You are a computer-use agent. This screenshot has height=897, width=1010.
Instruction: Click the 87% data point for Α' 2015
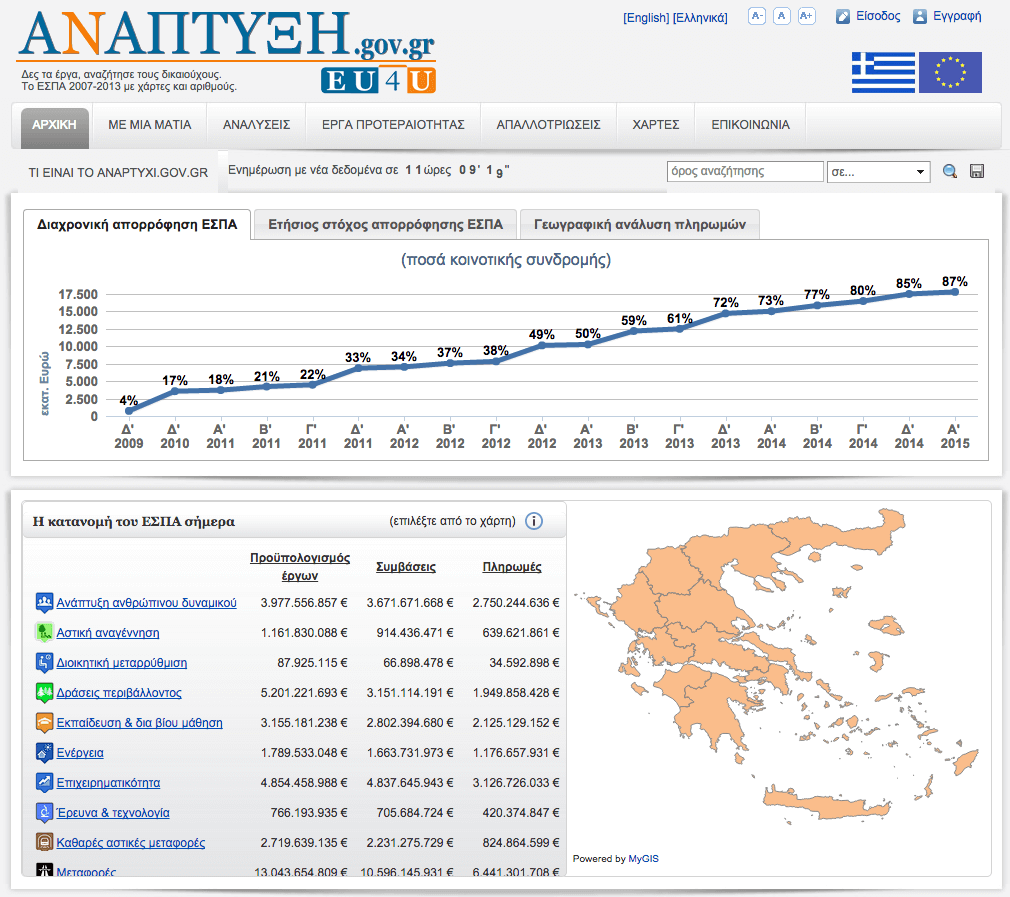pyautogui.click(x=955, y=292)
